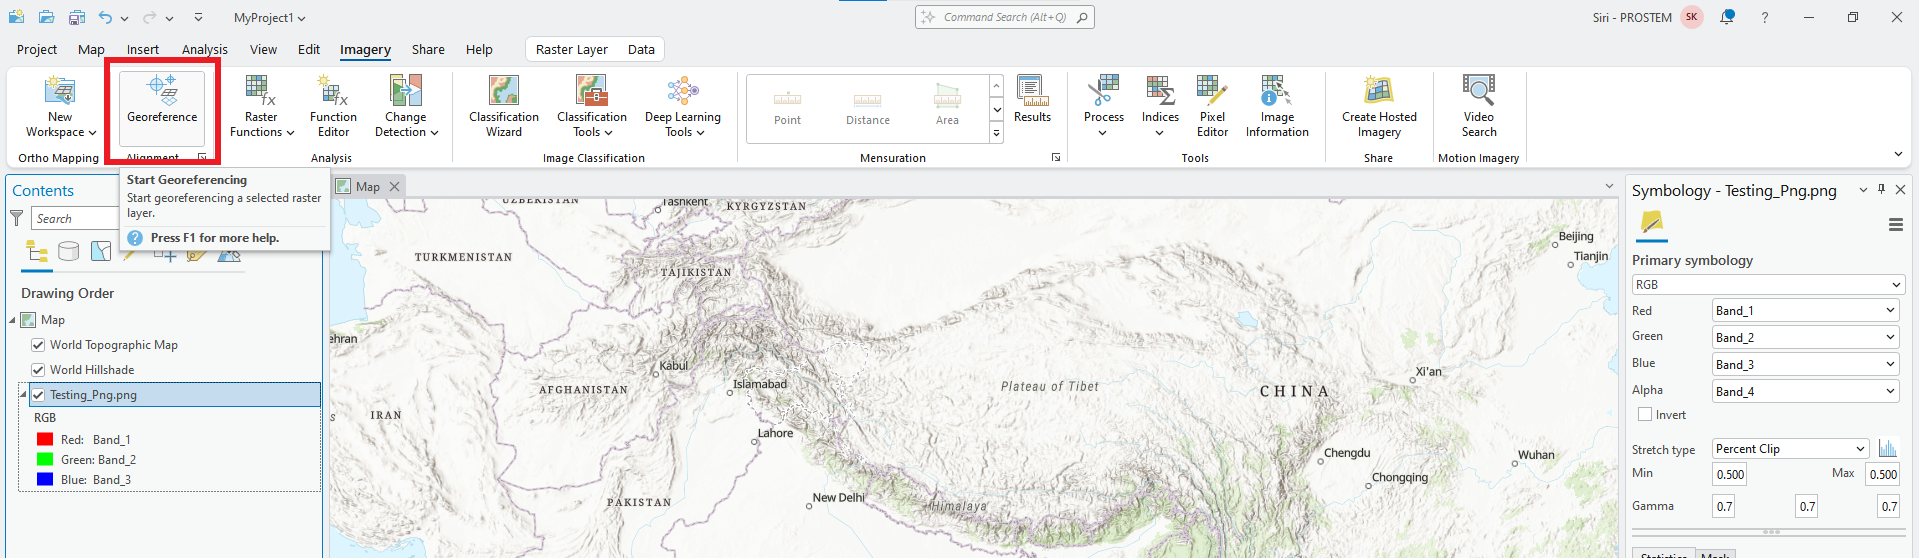
Task: Open mensuration Results
Action: coord(1032,99)
